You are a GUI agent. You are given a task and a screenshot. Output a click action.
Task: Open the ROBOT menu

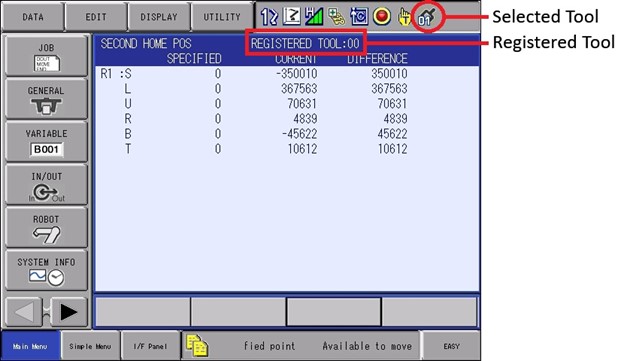pos(47,228)
